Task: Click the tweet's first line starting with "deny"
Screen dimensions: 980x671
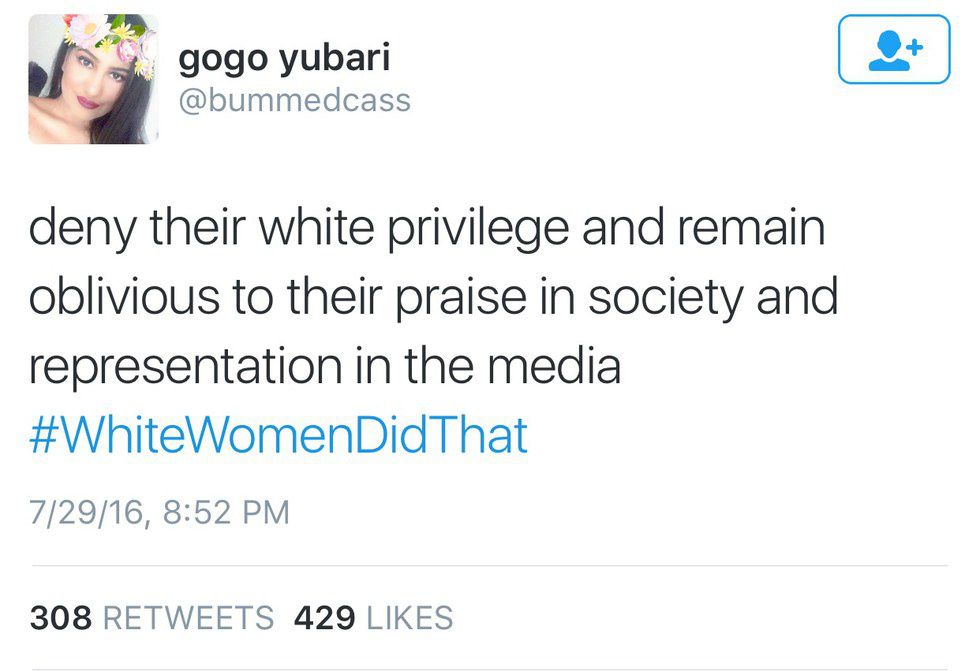Action: (x=426, y=229)
